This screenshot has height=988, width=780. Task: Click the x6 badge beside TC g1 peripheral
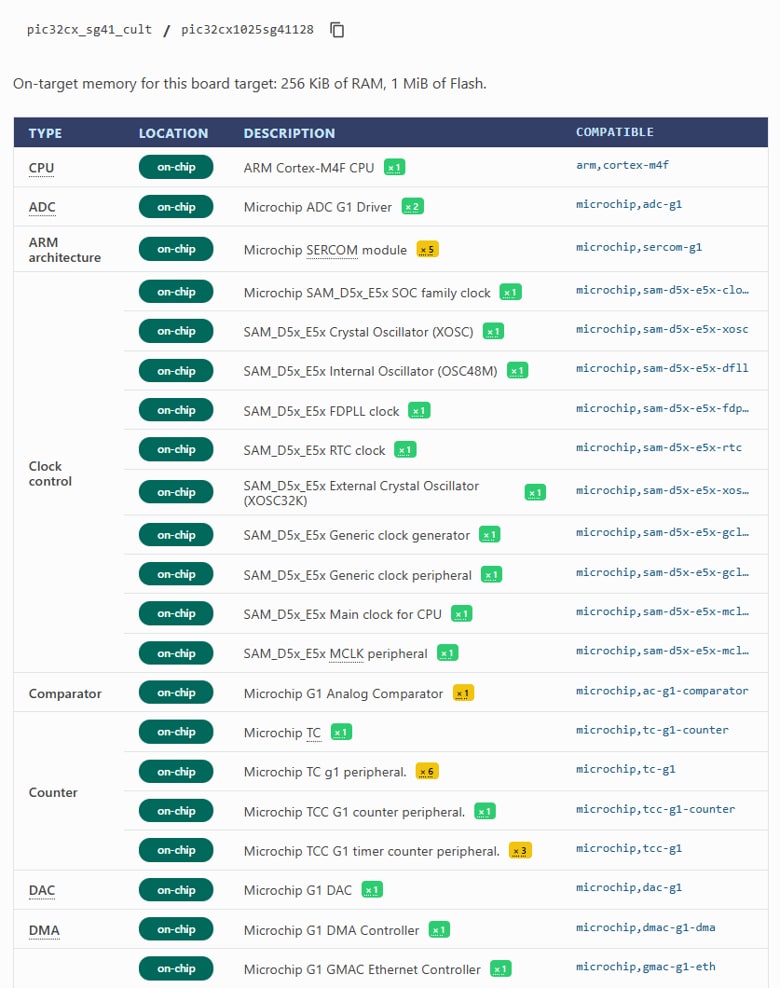click(427, 771)
